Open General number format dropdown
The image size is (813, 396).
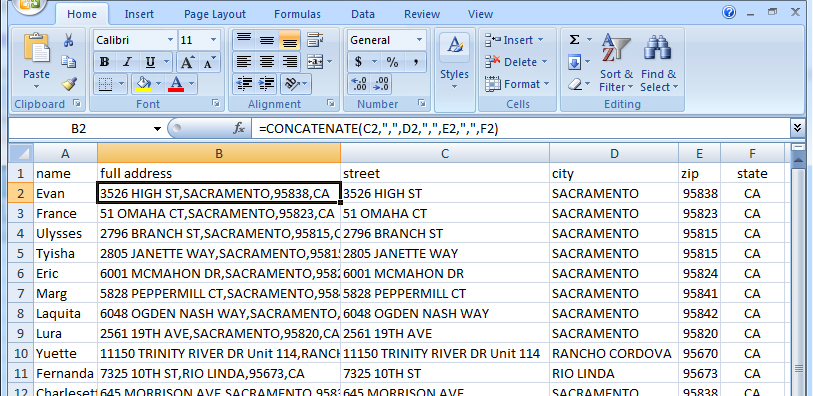[x=419, y=40]
